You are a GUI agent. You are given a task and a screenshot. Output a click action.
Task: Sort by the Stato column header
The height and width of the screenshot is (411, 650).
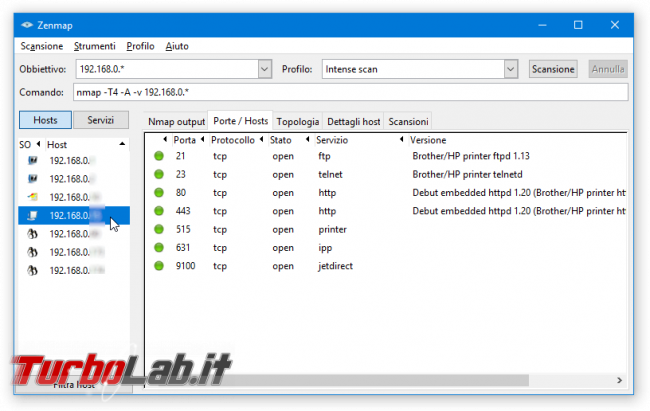[281, 140]
